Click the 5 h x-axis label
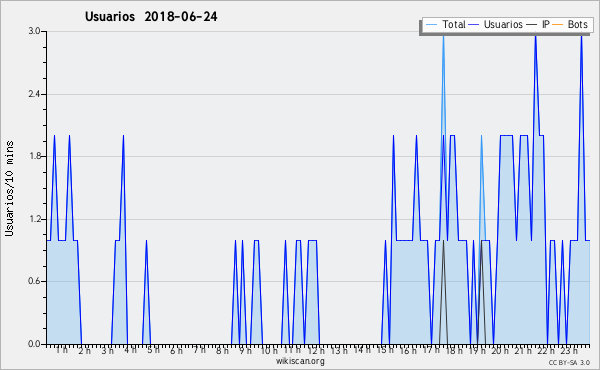 (x=153, y=350)
